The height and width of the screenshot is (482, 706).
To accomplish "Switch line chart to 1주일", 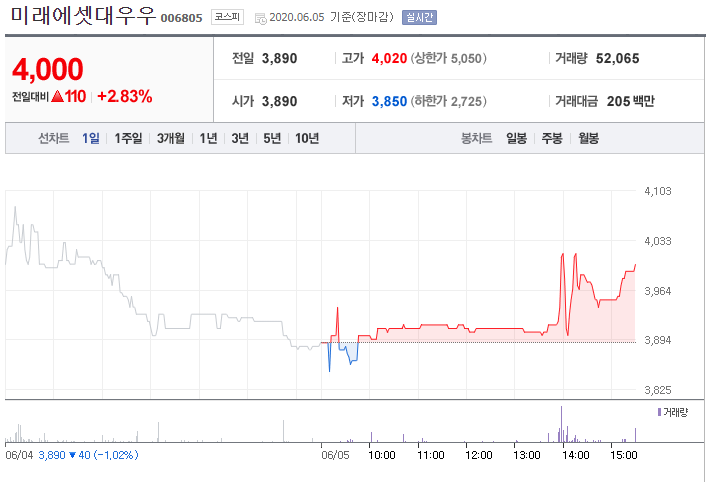I will tap(128, 138).
